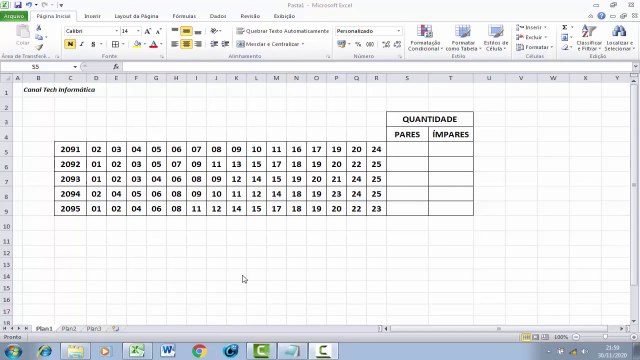Align text left

coord(175,44)
